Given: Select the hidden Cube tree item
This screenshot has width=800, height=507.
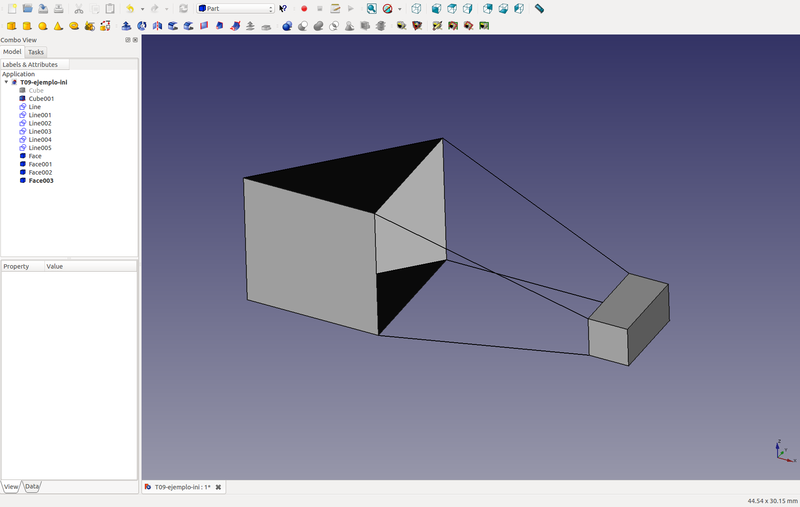Looking at the screenshot, I should point(35,90).
